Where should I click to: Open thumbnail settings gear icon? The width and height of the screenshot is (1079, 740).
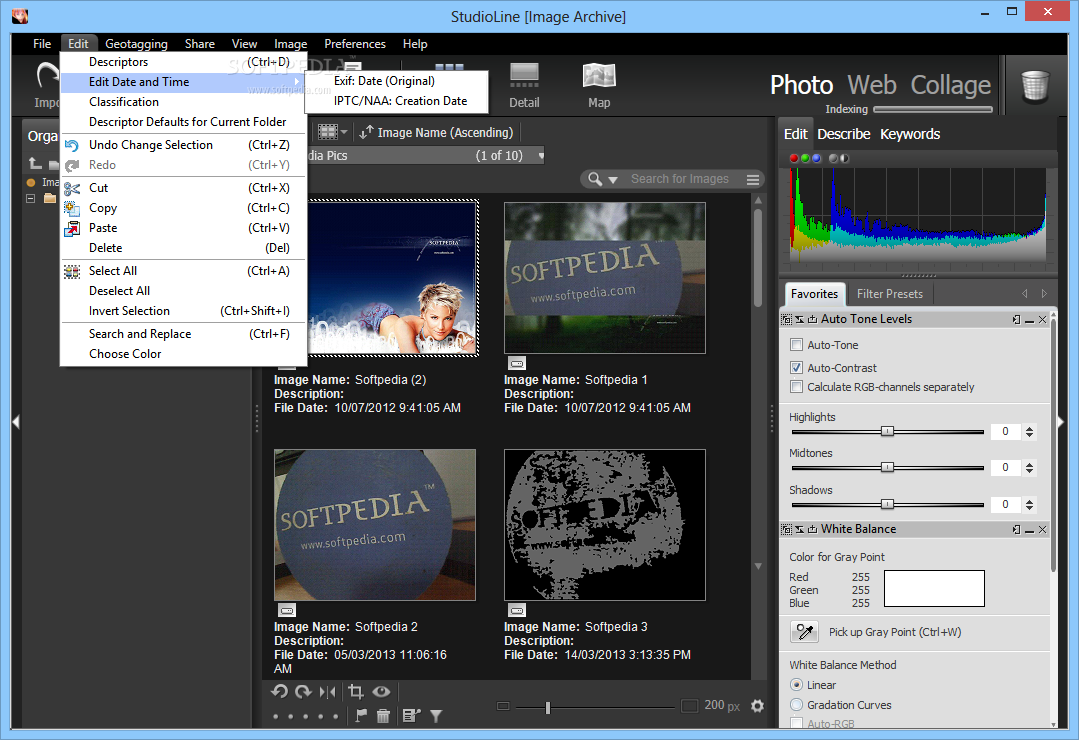[757, 706]
